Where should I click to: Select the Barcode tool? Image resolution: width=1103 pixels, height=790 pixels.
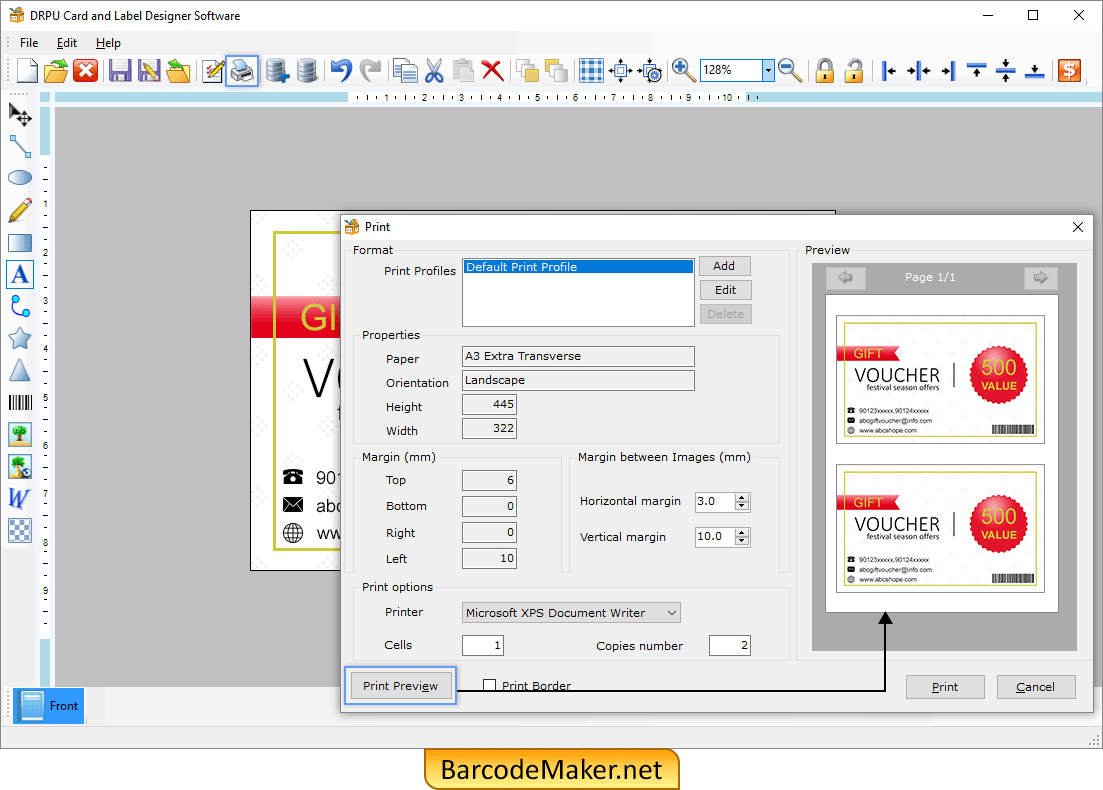[x=20, y=402]
